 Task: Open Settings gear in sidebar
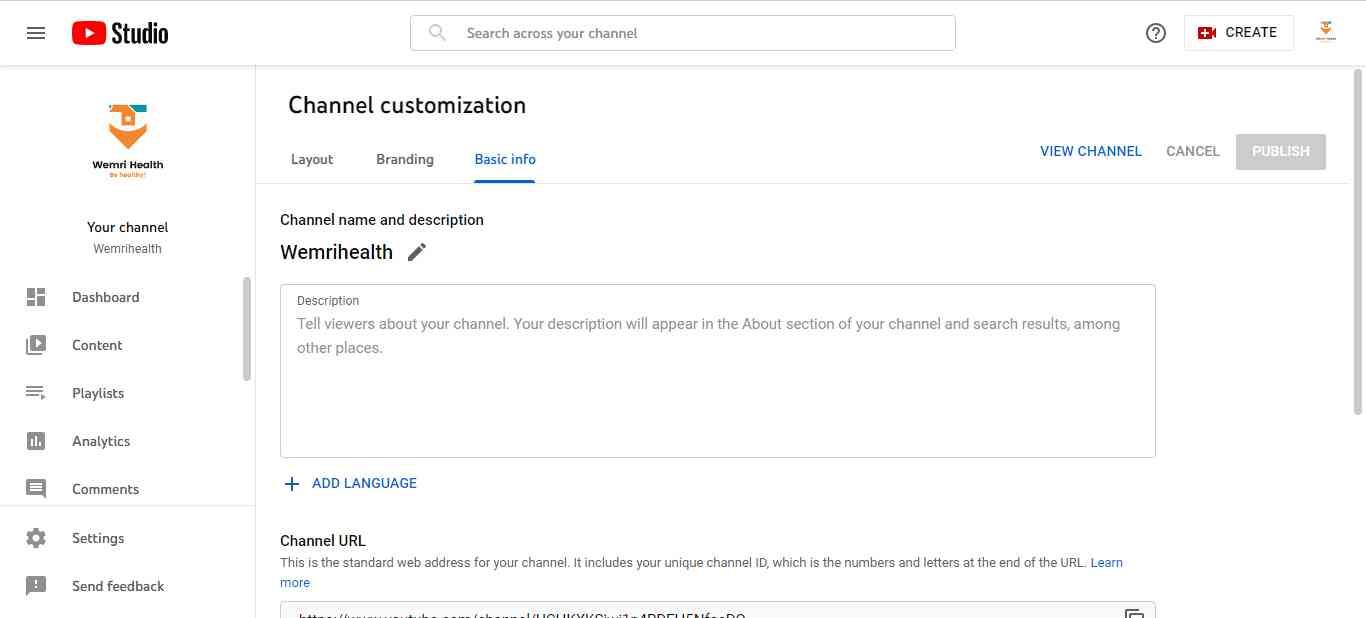coord(97,538)
